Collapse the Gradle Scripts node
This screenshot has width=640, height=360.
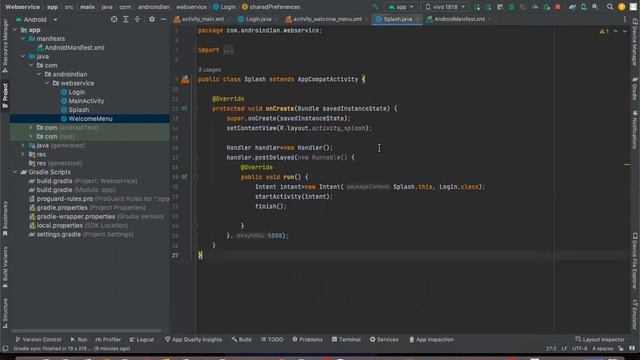[x=15, y=172]
